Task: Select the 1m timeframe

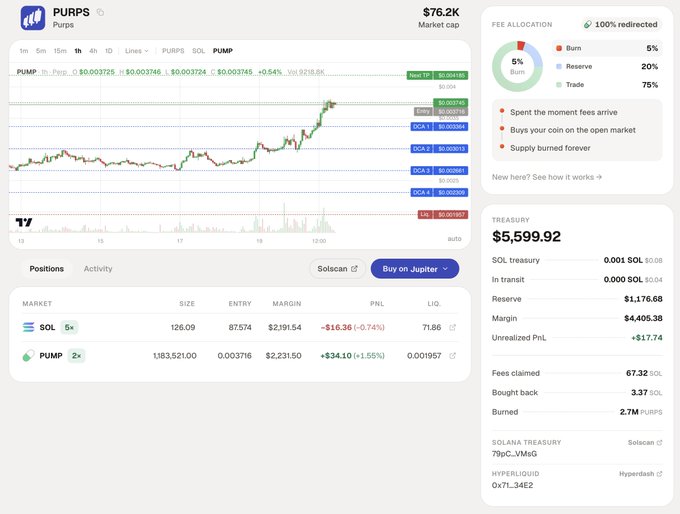Action: (x=24, y=51)
